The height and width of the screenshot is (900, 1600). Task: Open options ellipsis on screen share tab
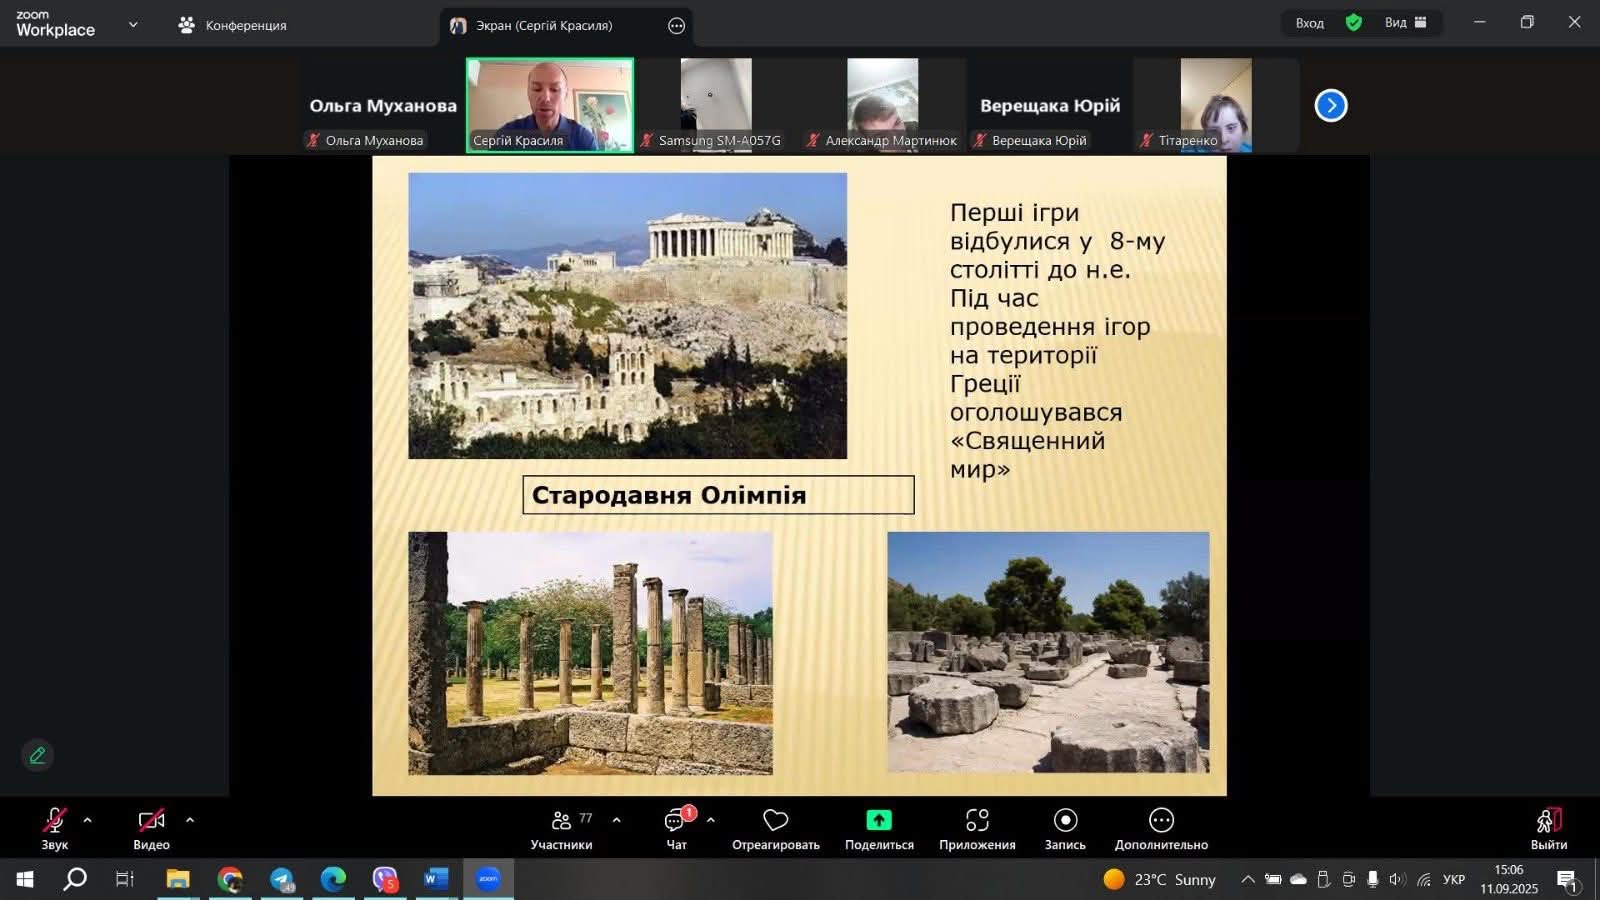tap(677, 26)
